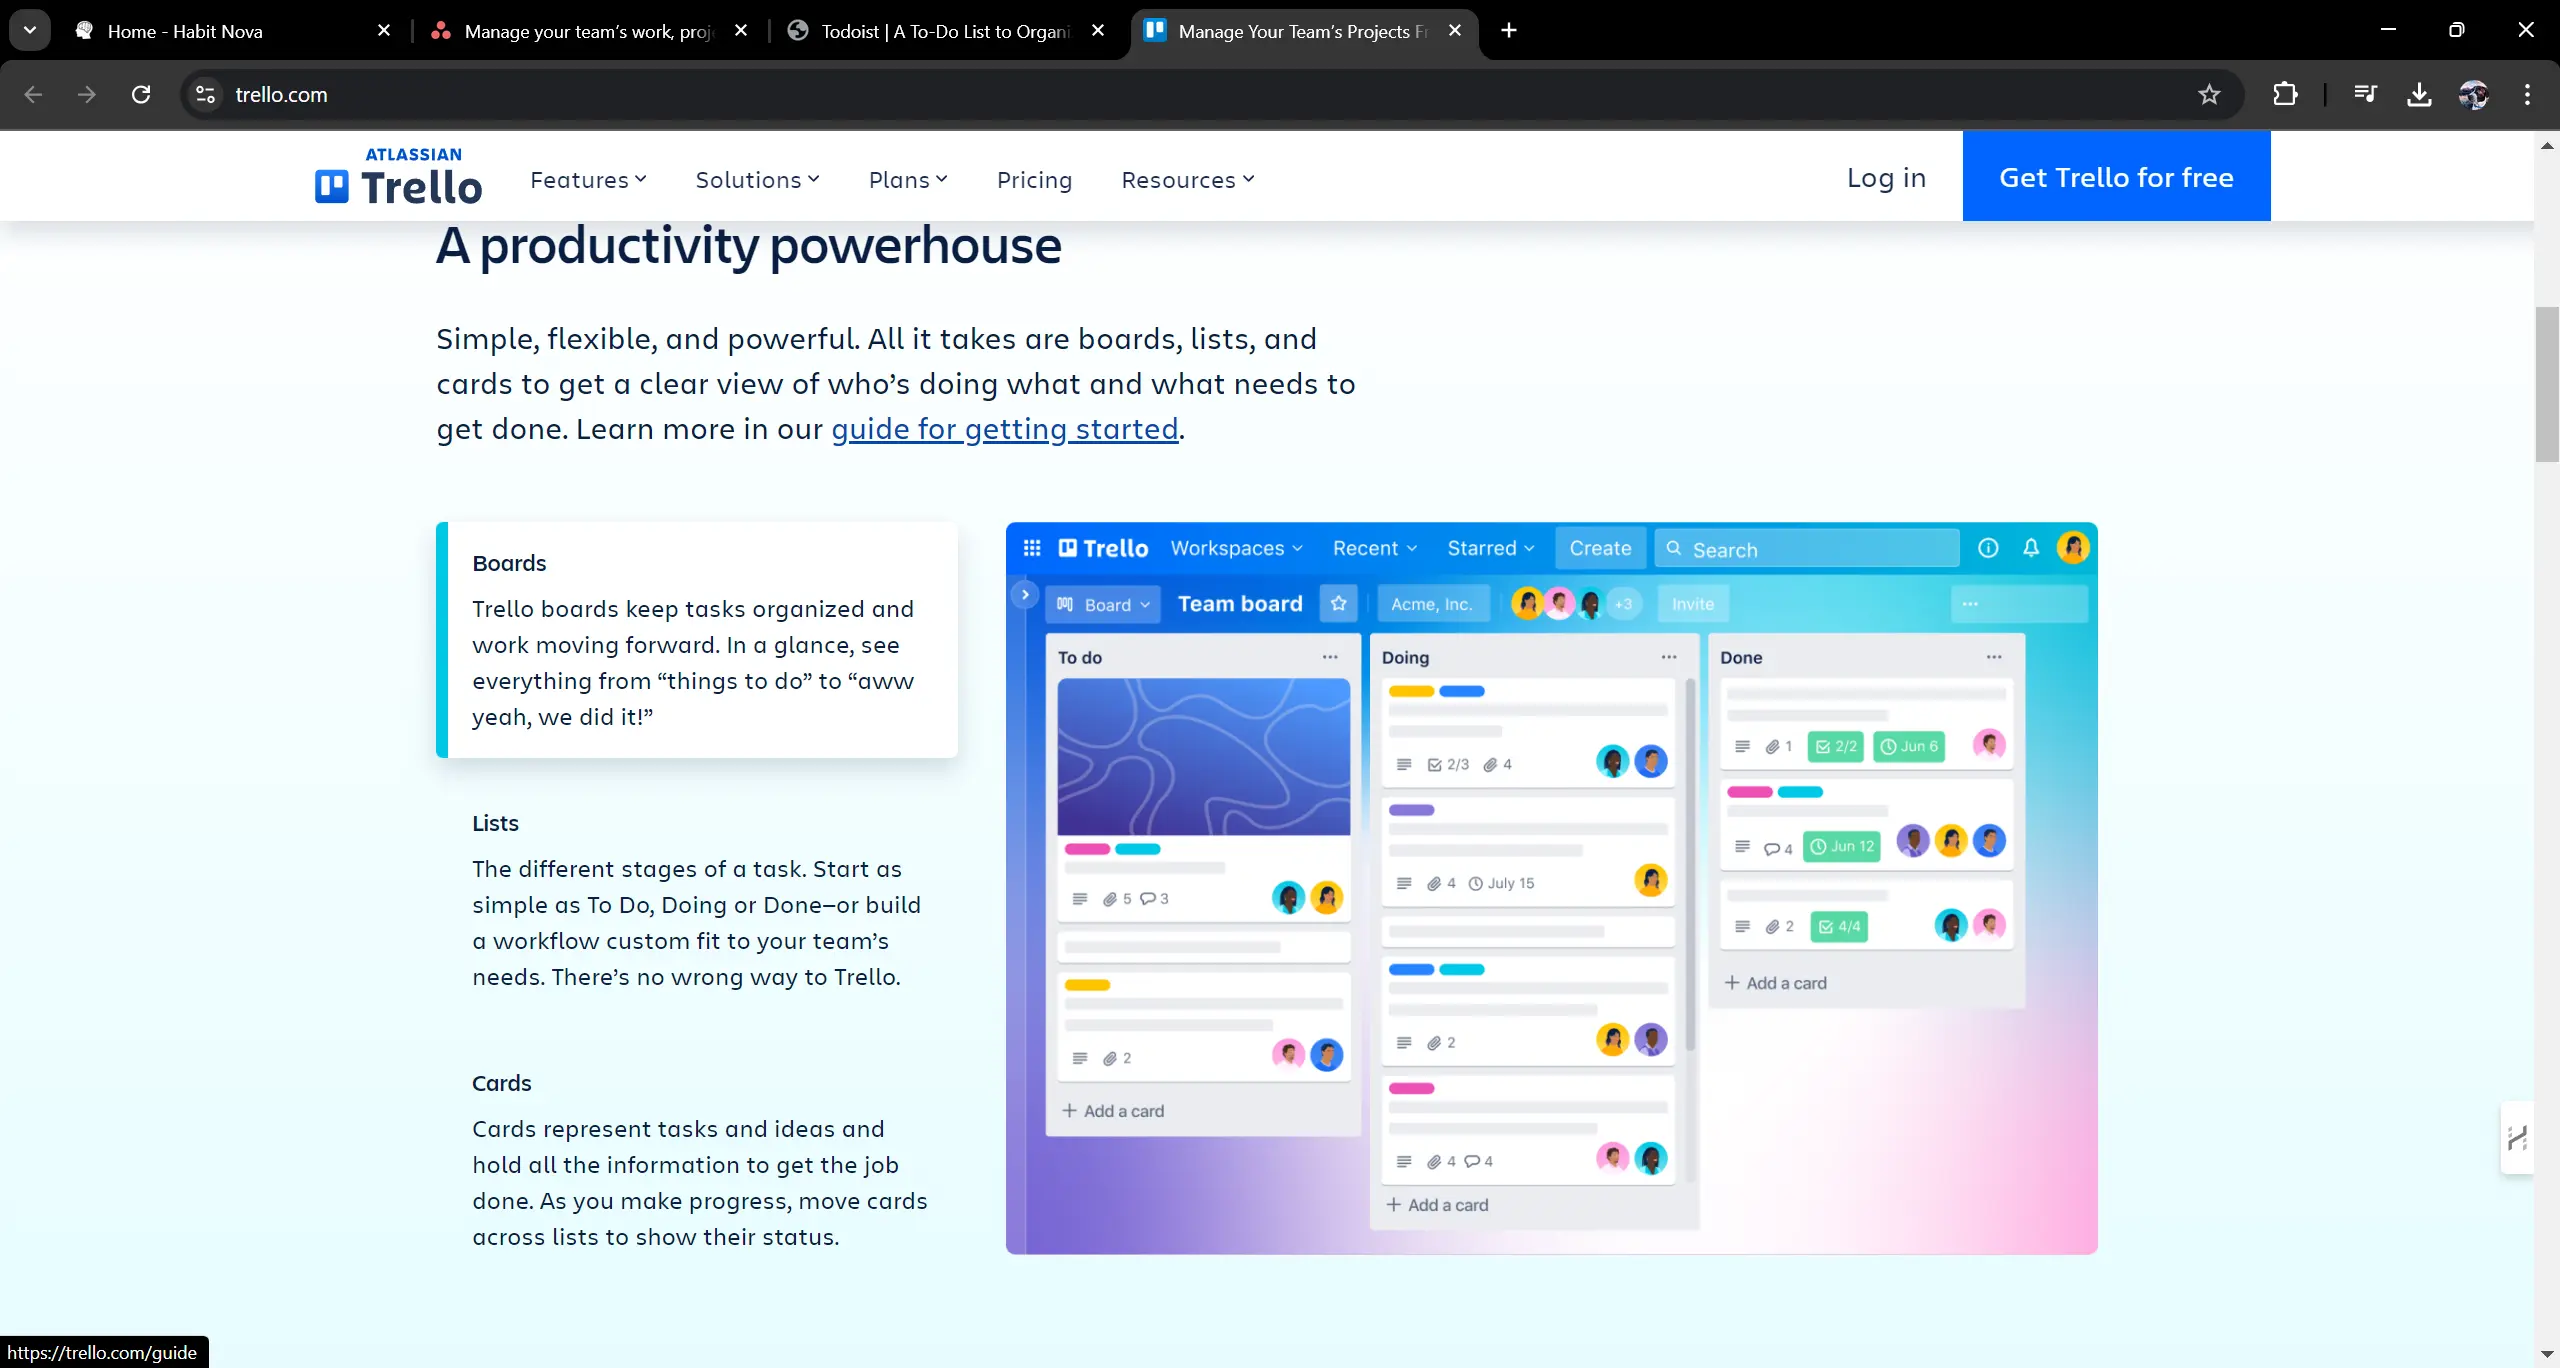Open the Workspaces dropdown in the mockup

point(1237,548)
